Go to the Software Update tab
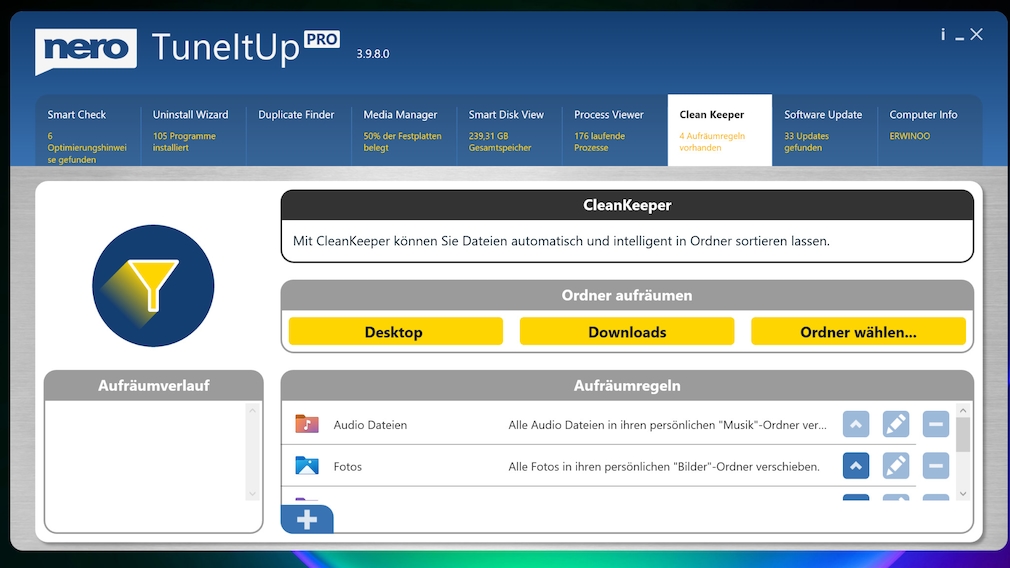The width and height of the screenshot is (1010, 568). pyautogui.click(x=824, y=130)
